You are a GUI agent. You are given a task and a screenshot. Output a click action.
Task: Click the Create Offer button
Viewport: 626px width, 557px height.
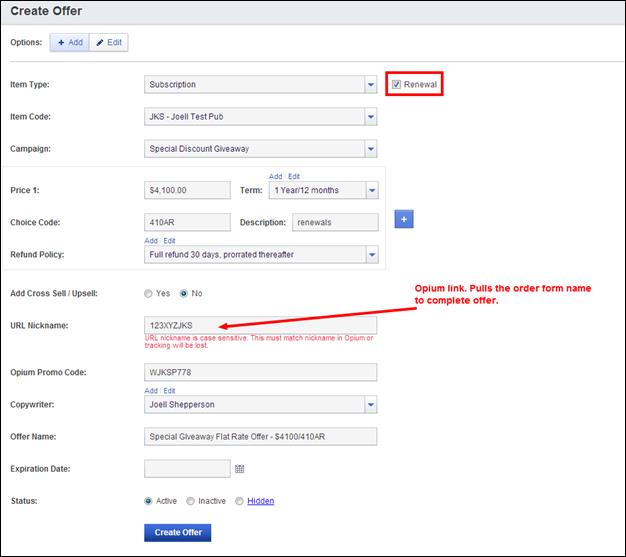[178, 533]
